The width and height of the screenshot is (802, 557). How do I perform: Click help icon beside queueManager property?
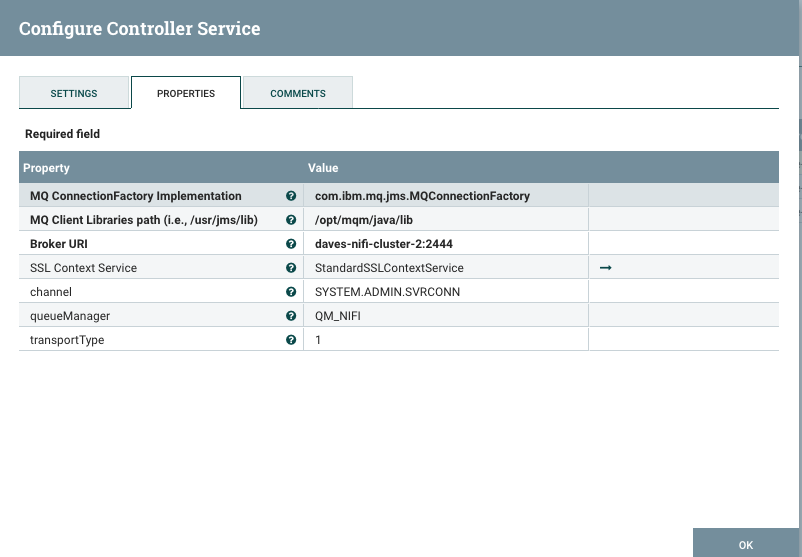point(291,316)
